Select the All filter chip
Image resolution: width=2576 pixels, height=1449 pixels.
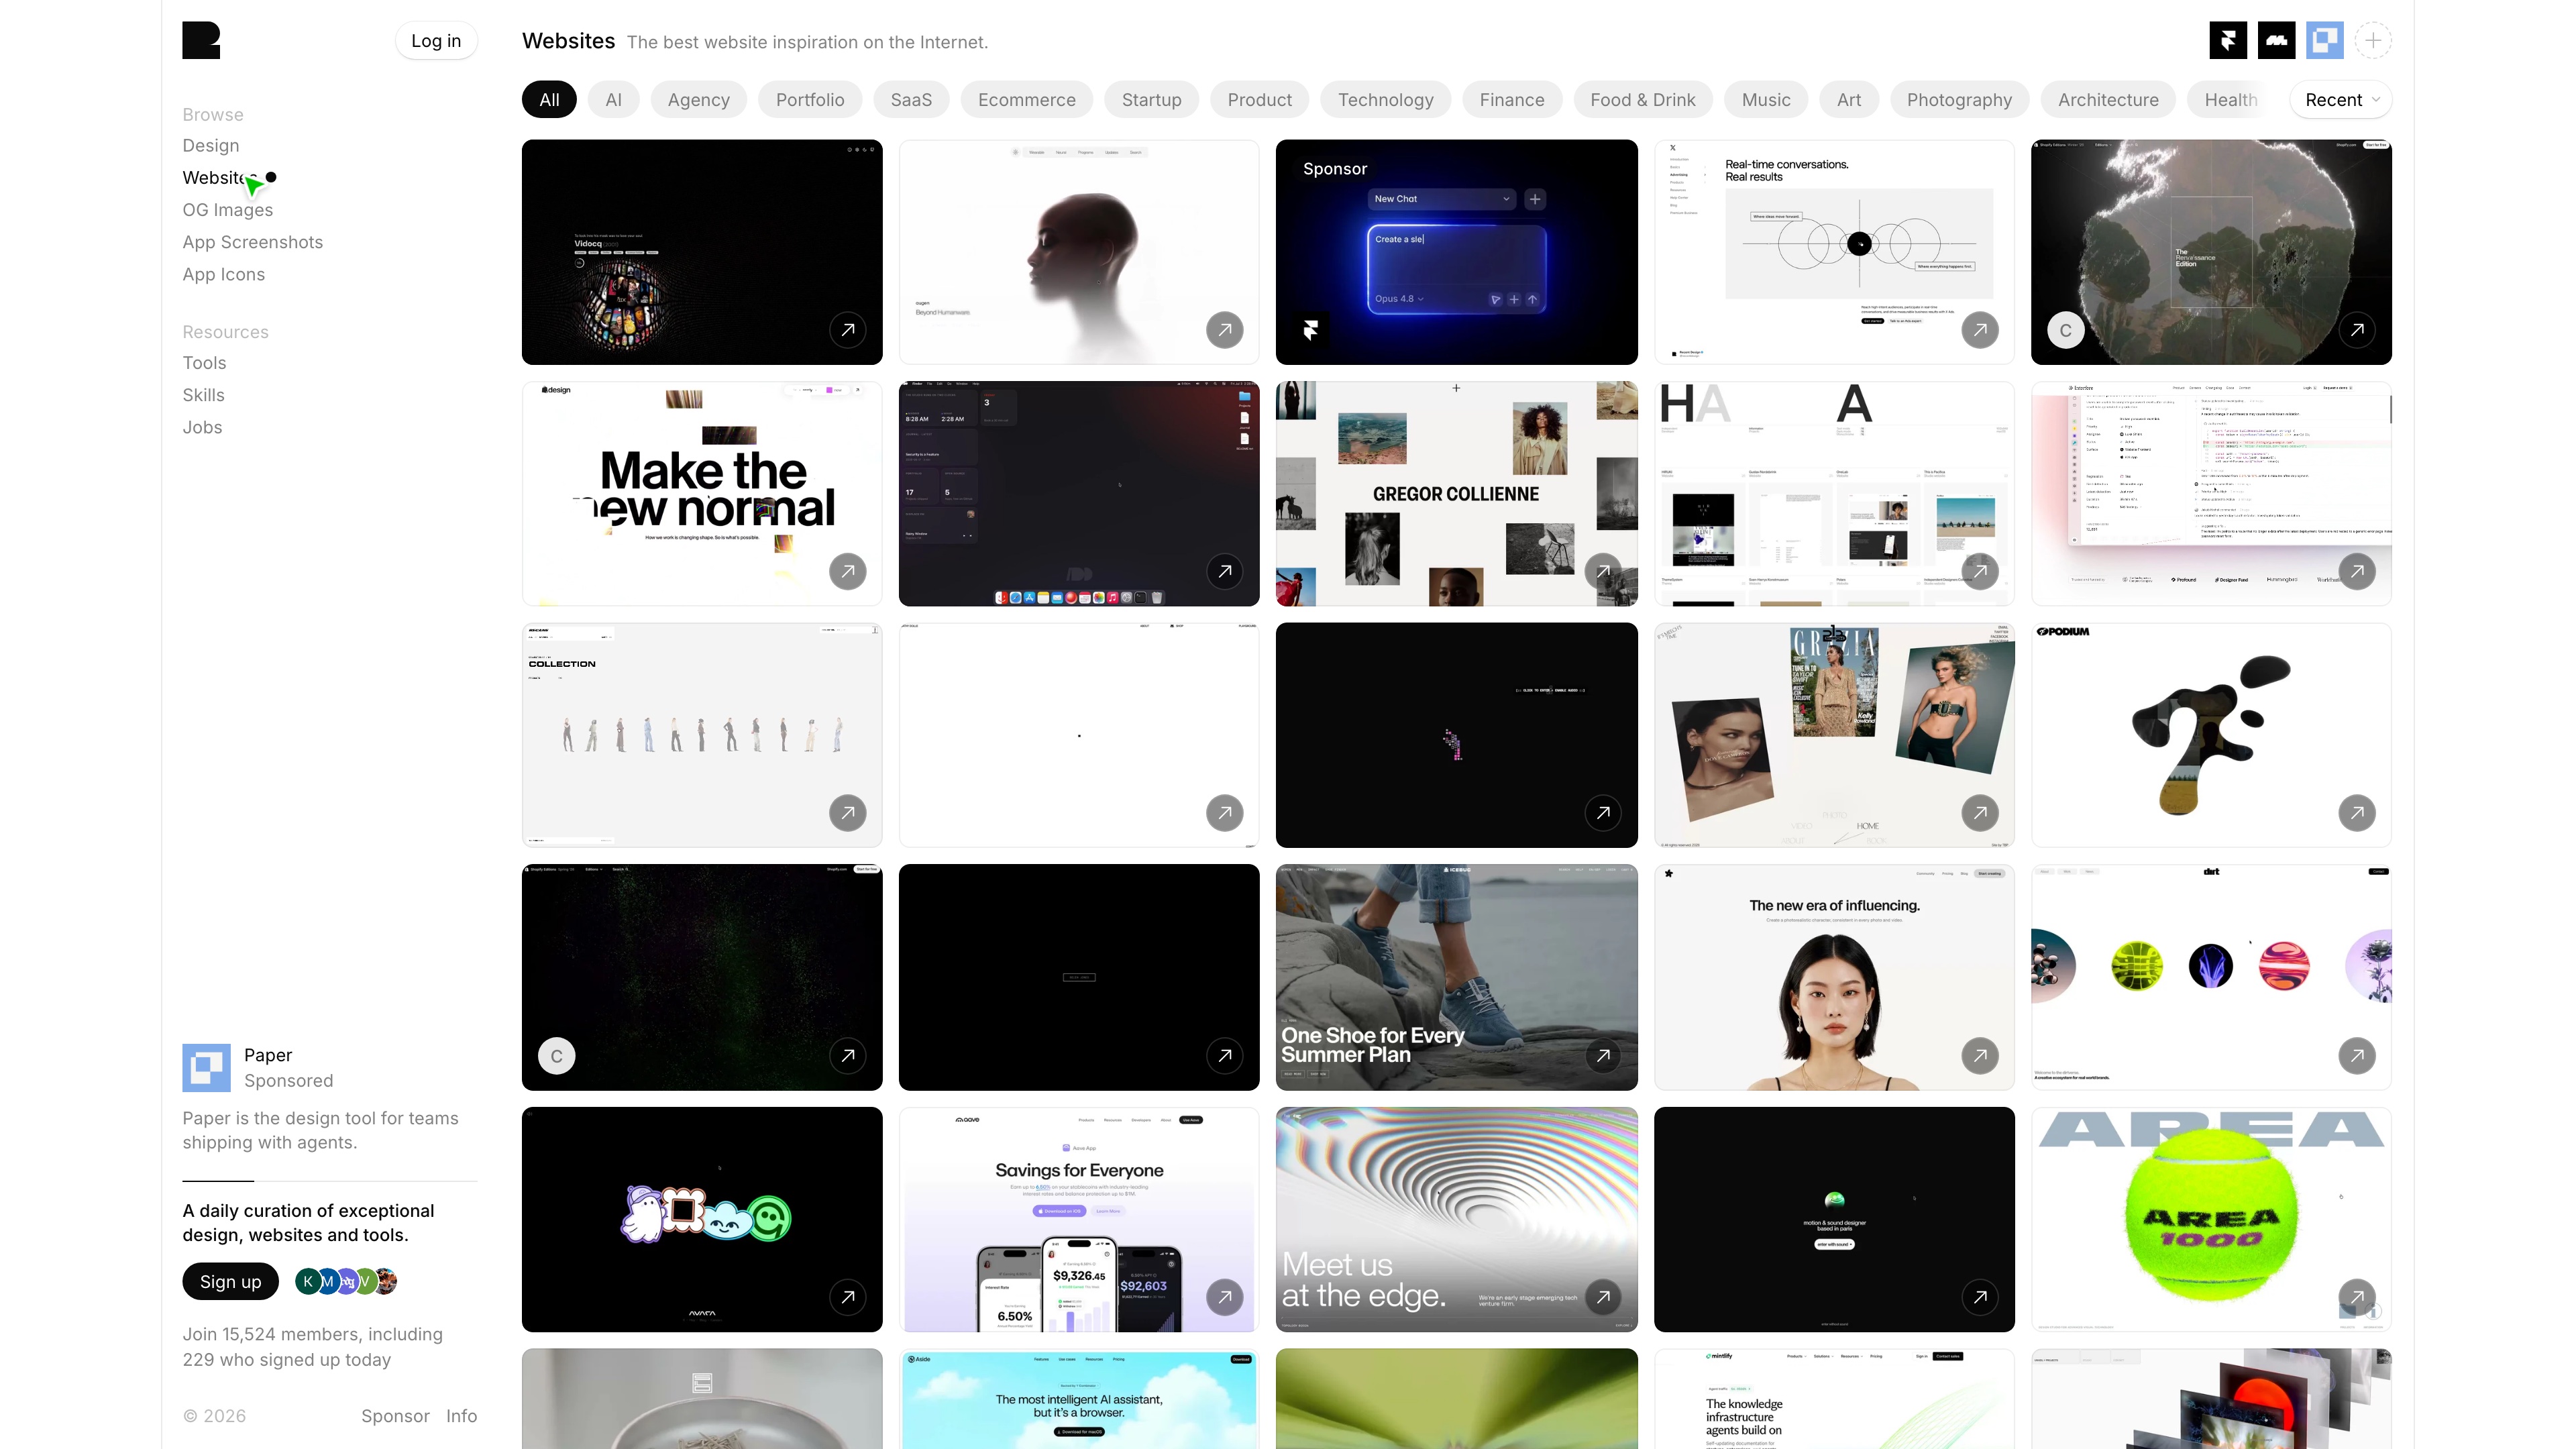click(549, 100)
